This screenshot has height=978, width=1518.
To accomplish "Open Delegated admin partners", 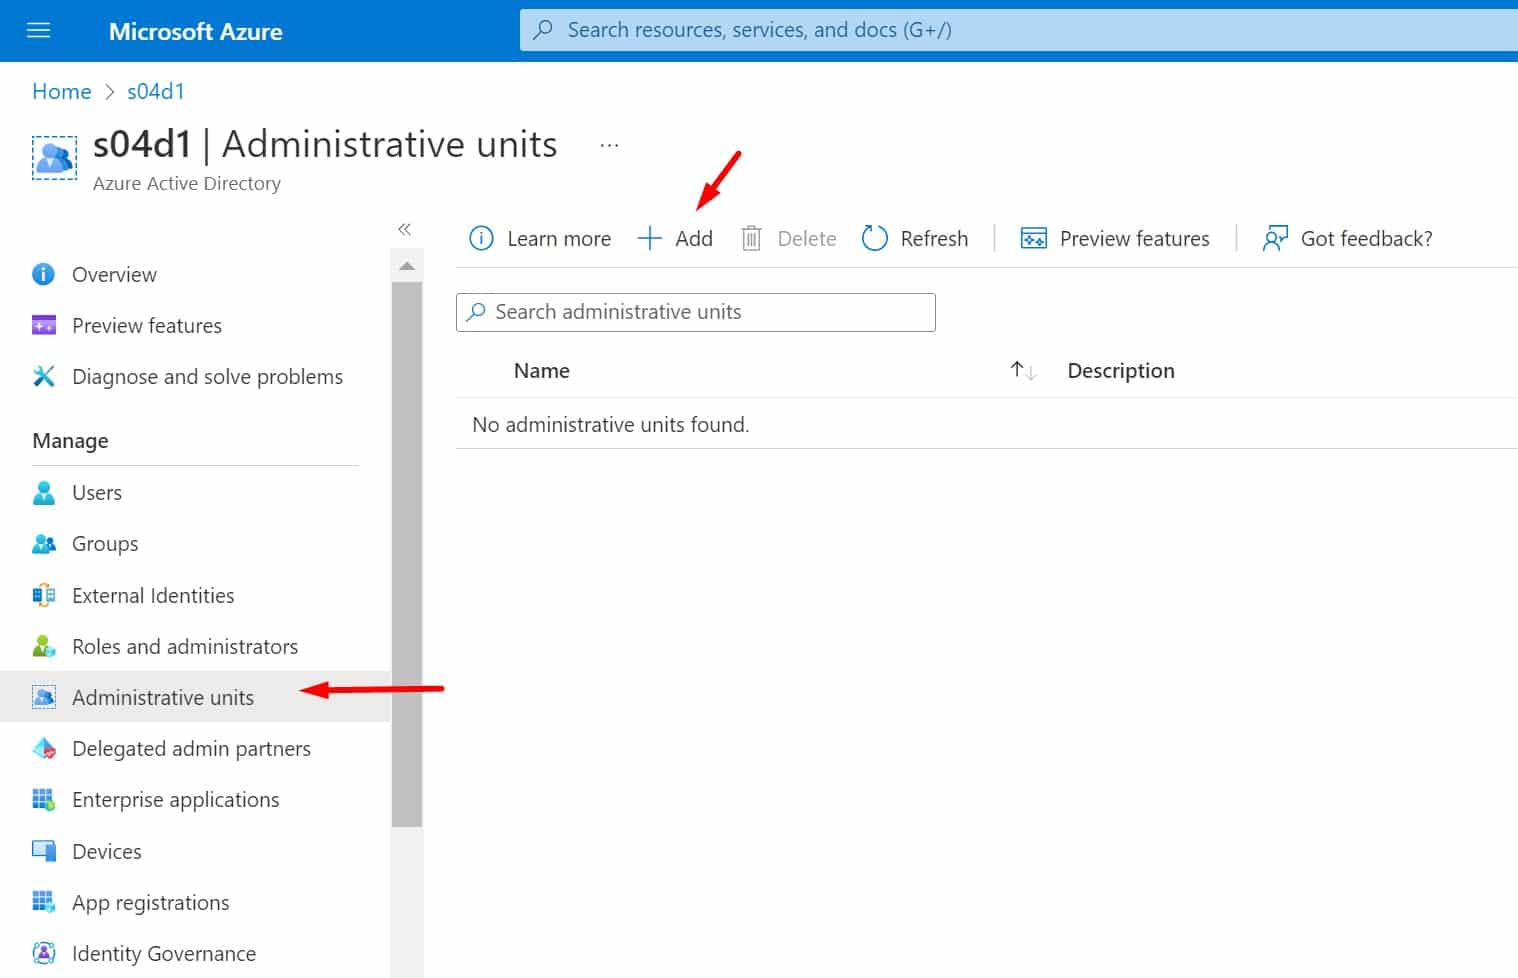I will (191, 748).
